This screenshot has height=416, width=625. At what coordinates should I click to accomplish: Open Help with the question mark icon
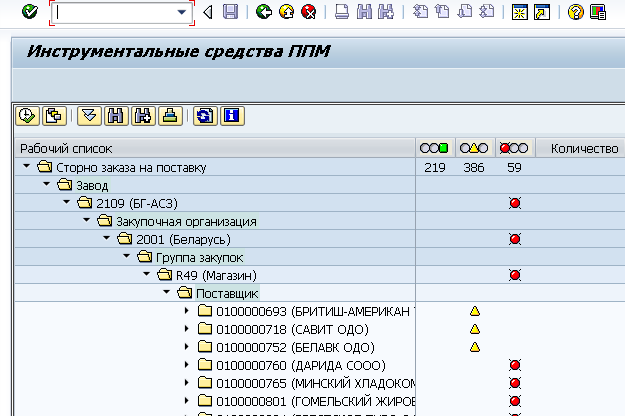576,12
